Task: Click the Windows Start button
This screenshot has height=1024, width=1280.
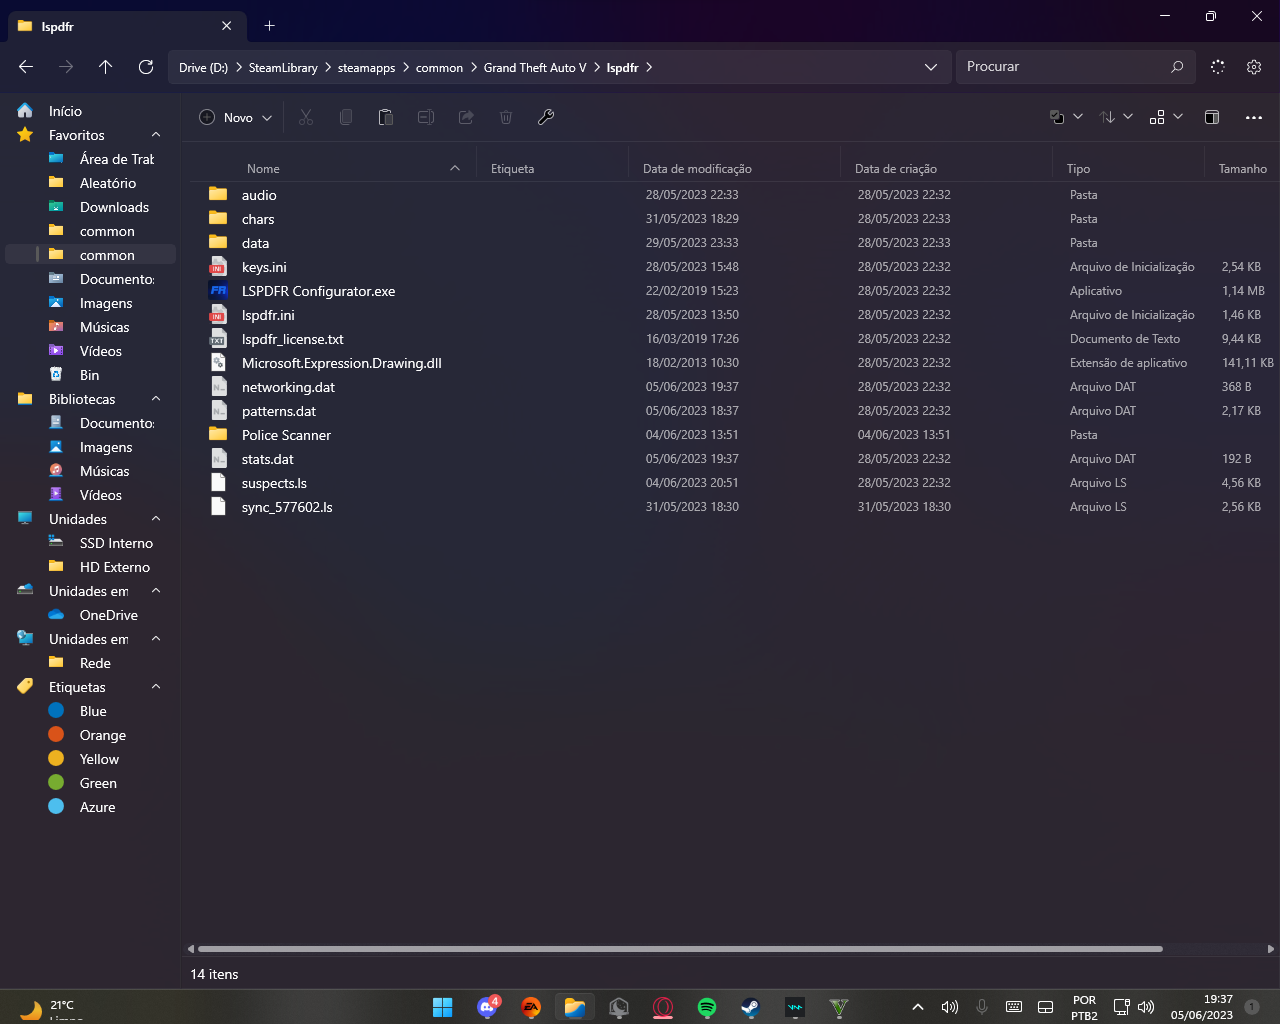Action: 443,1007
